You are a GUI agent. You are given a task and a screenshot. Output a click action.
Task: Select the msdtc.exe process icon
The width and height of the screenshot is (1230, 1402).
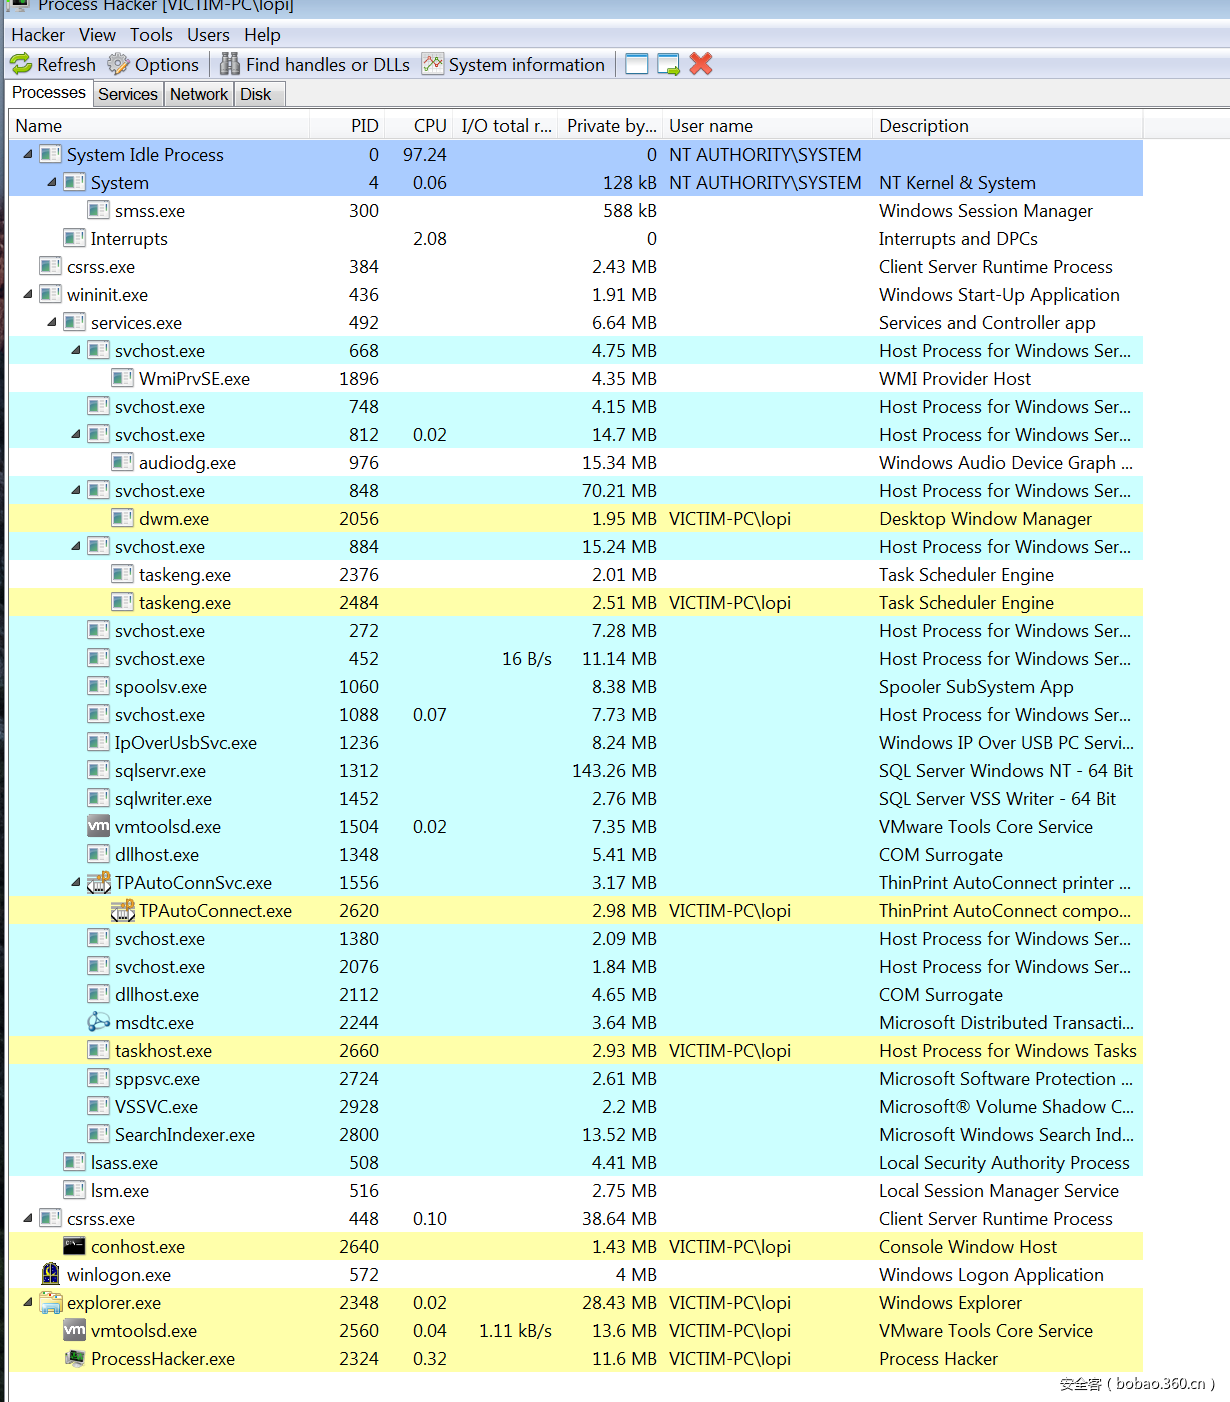pos(99,1022)
